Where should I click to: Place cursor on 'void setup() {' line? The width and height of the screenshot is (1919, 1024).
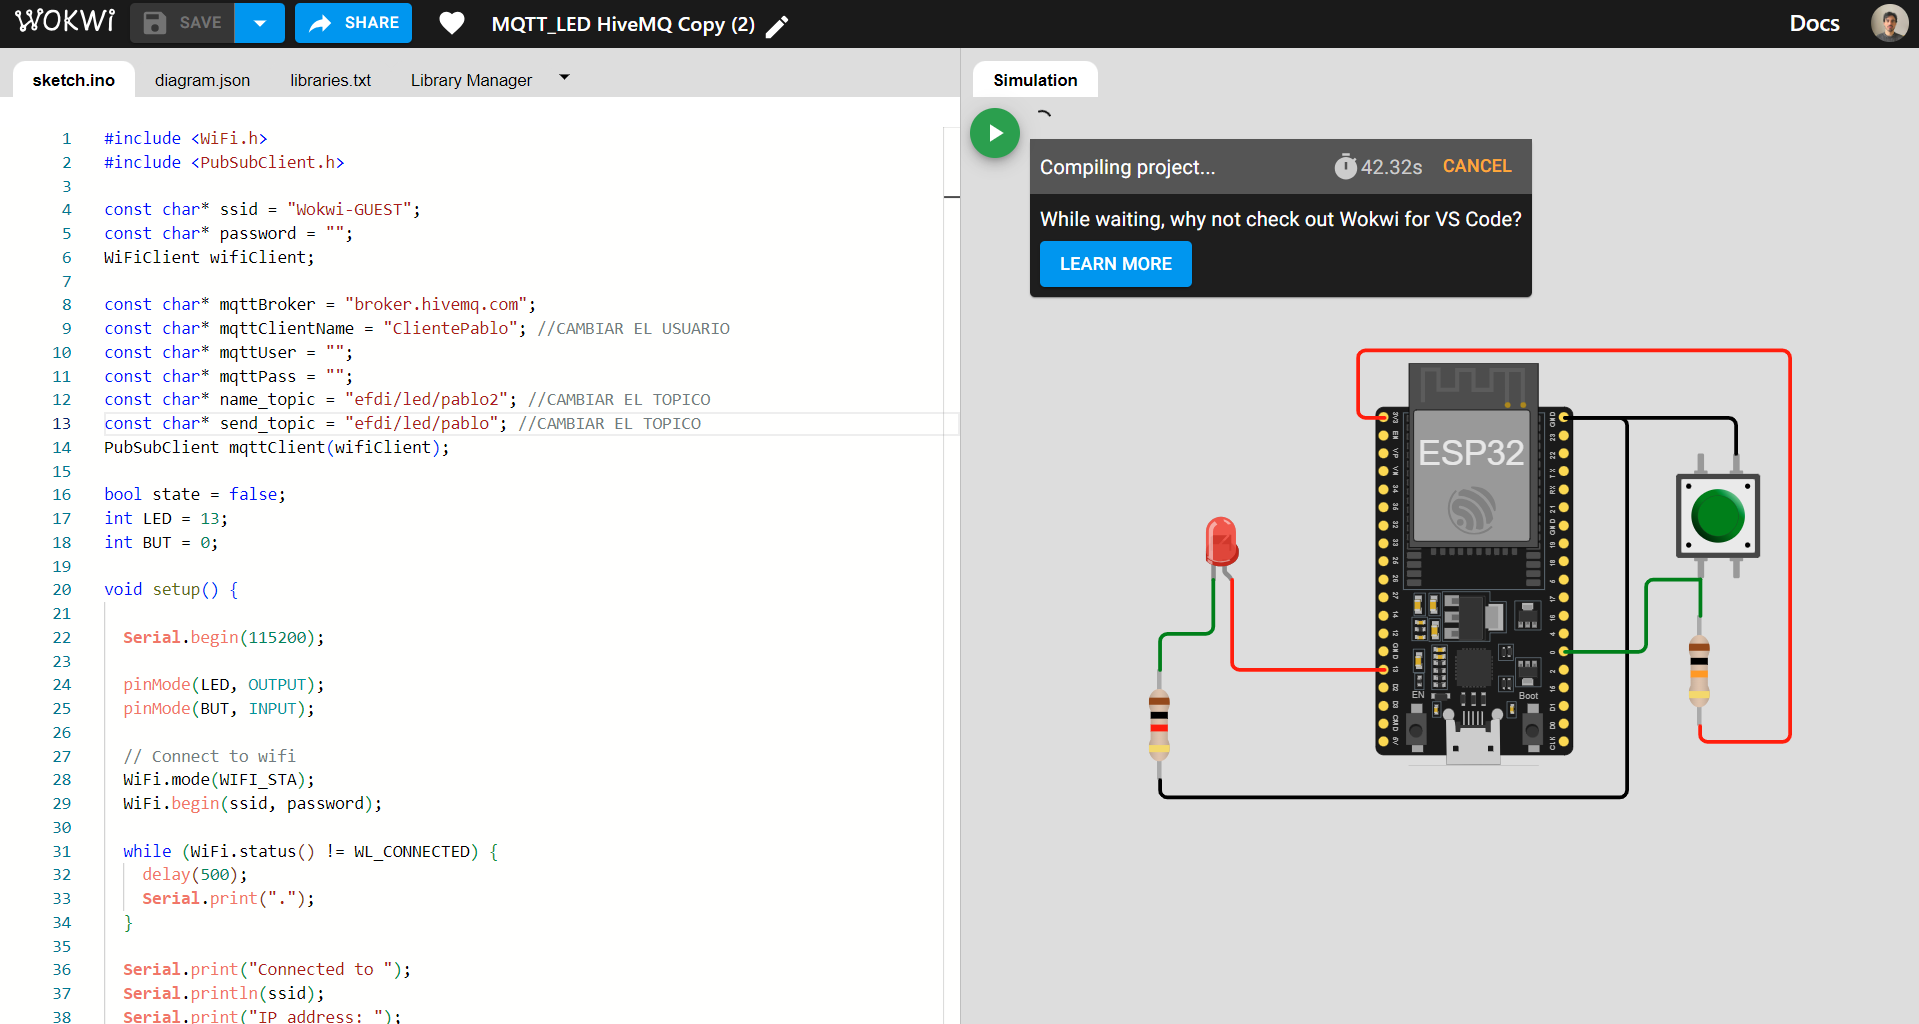point(171,590)
